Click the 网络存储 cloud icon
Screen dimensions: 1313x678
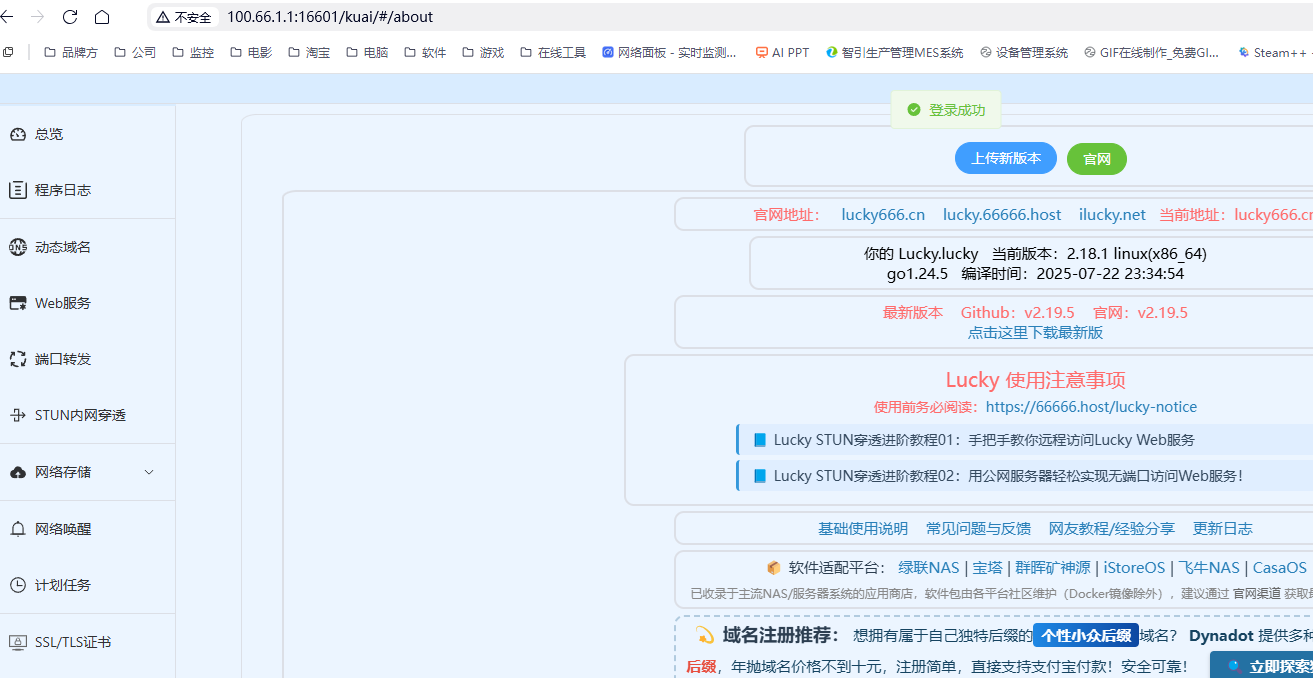point(18,472)
